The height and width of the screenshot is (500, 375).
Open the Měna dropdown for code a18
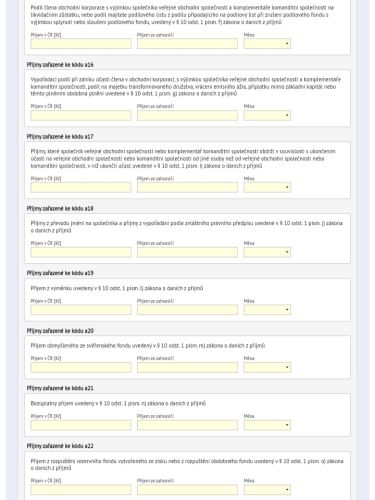pyautogui.click(x=267, y=252)
